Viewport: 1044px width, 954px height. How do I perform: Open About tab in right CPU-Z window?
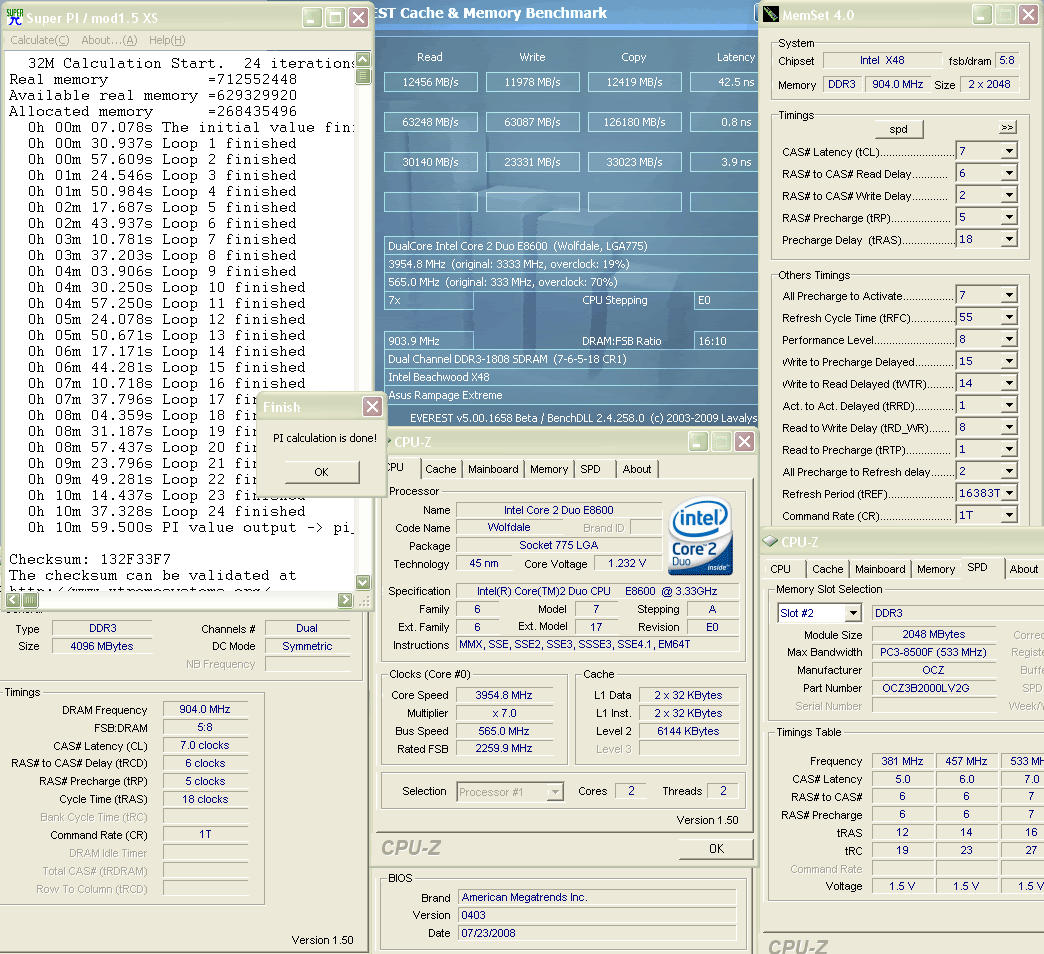point(1023,569)
